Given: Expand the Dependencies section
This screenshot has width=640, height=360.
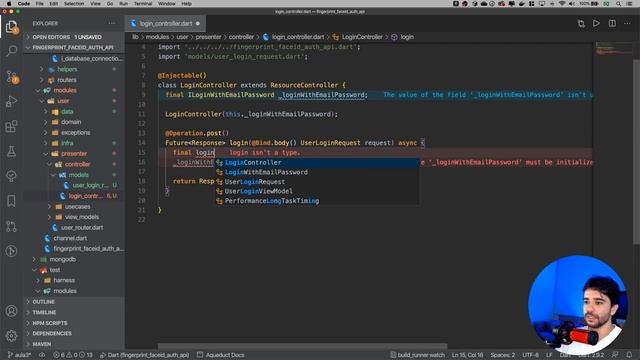Looking at the screenshot, I should [x=73, y=333].
